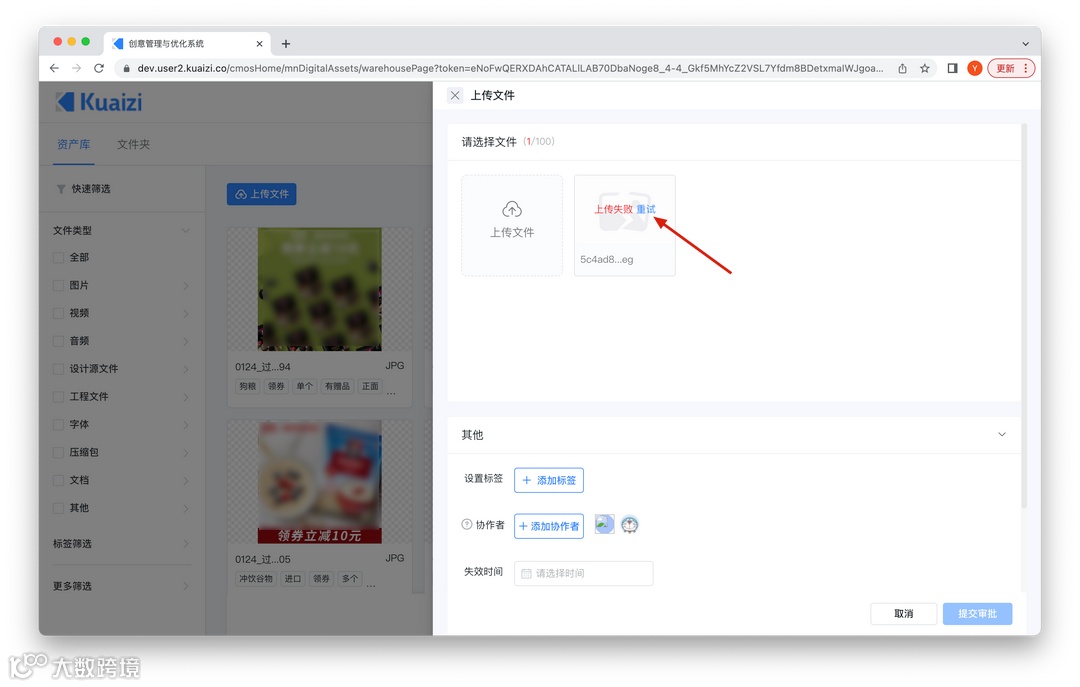Close the 上传文件 dialog with the X icon
Viewport: 1080px width, 687px height.
pyautogui.click(x=455, y=95)
